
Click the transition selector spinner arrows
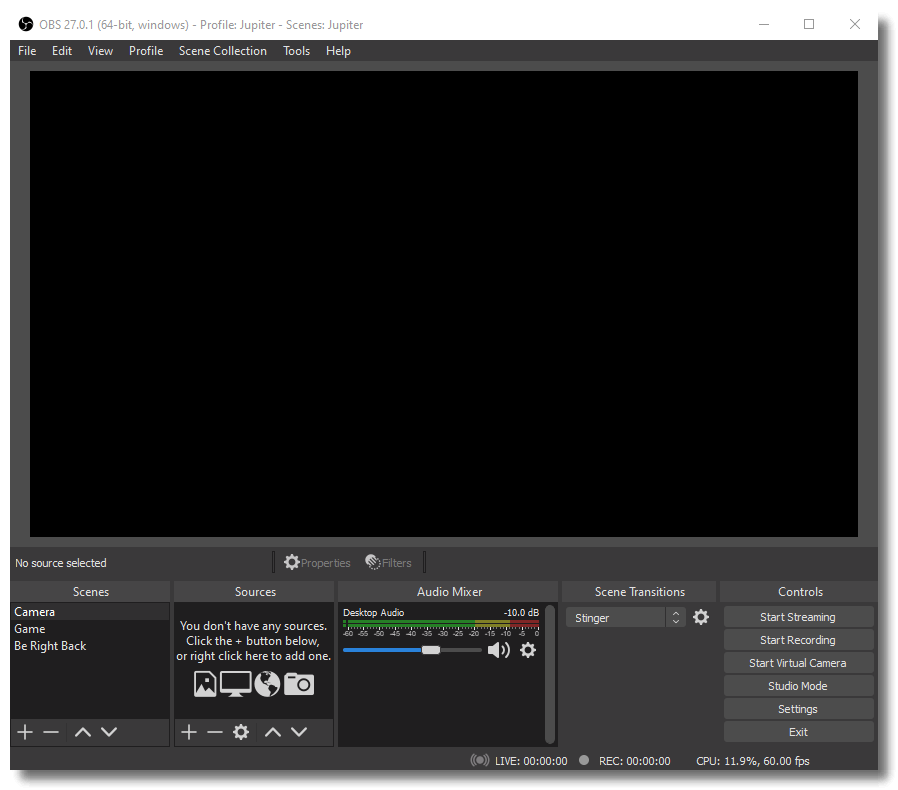676,618
